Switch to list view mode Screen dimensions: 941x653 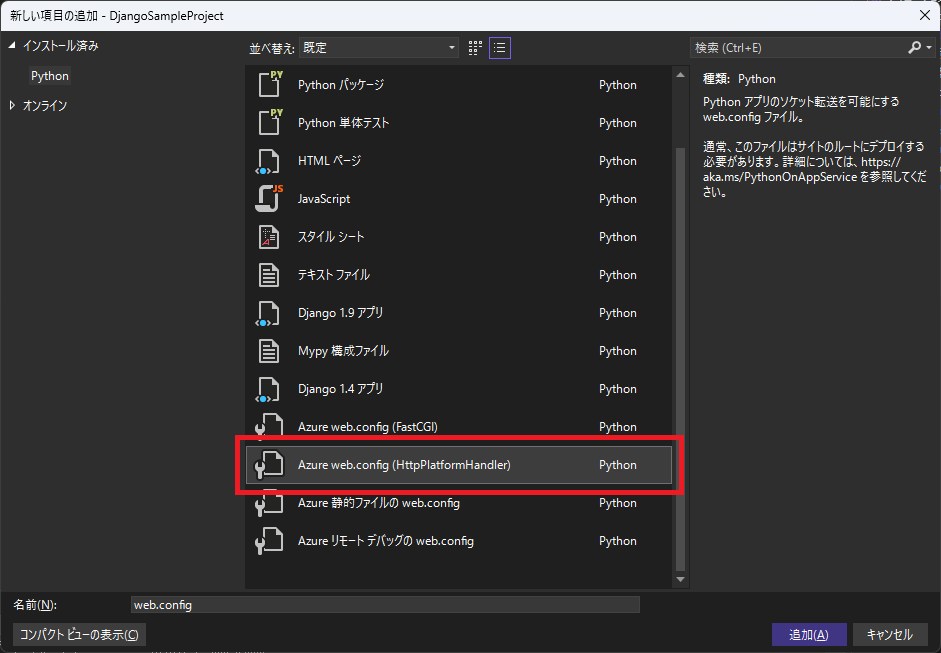point(500,47)
